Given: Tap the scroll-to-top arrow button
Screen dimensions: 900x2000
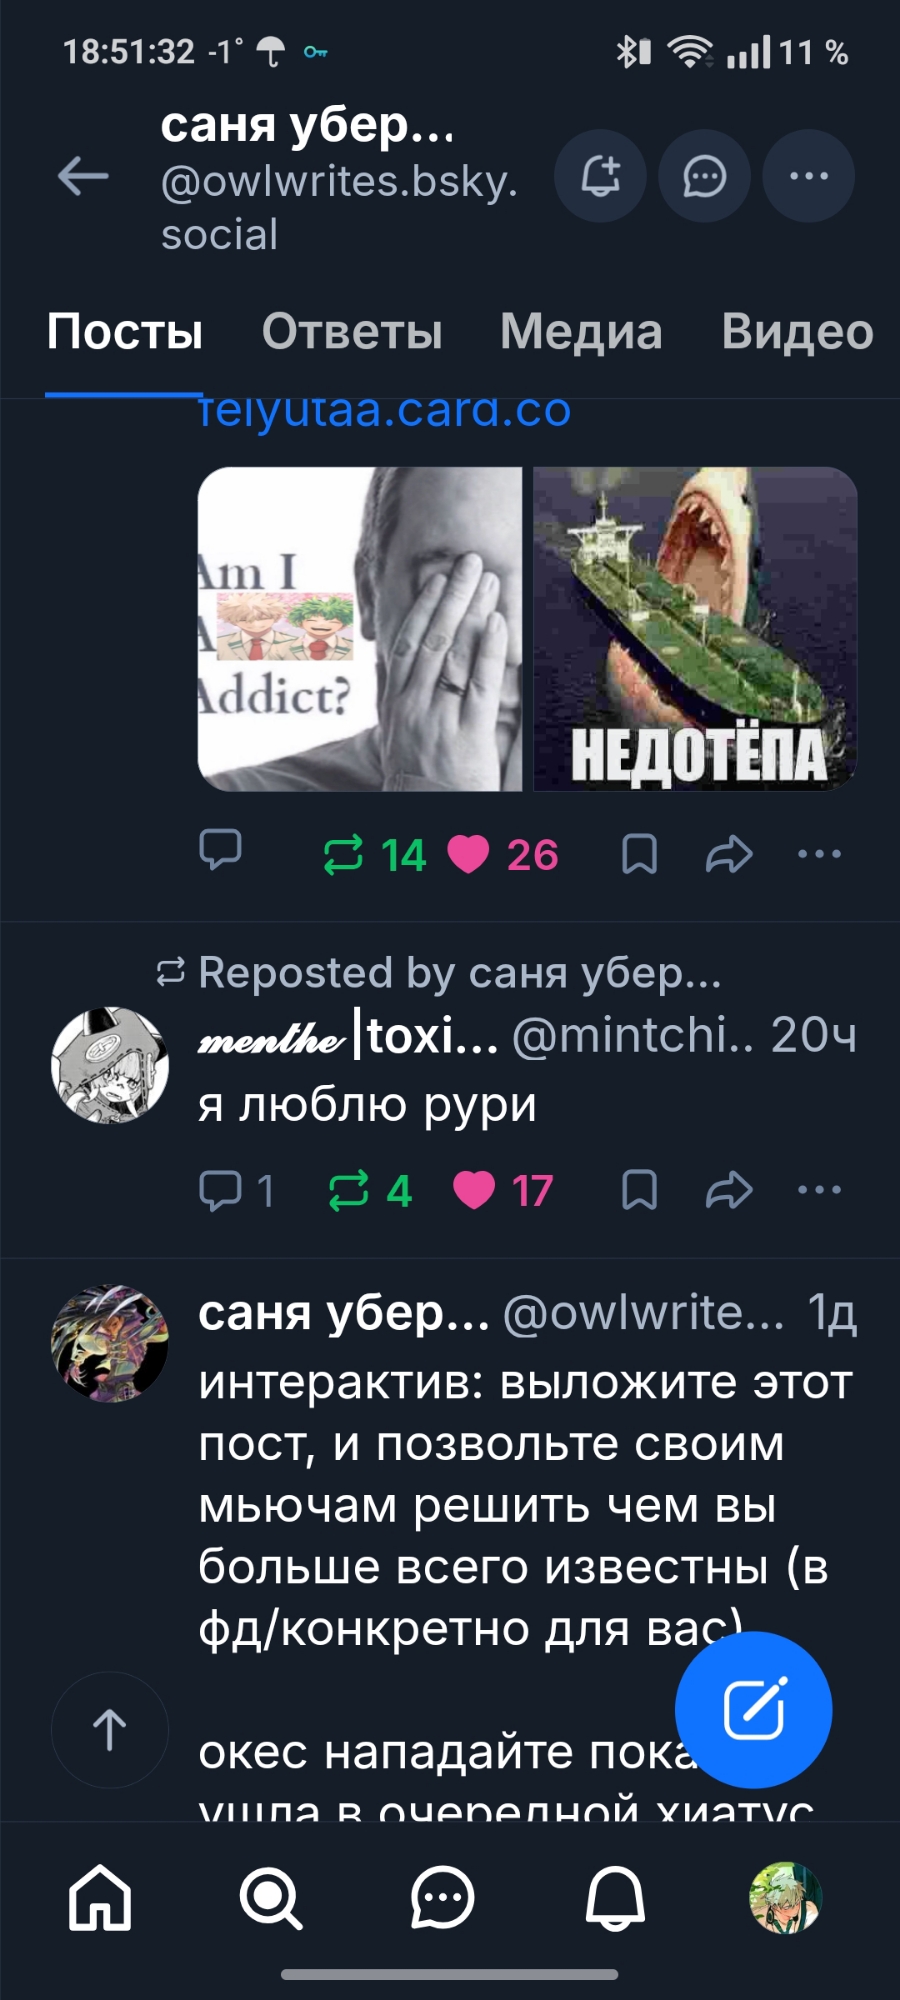Looking at the screenshot, I should click(110, 1729).
